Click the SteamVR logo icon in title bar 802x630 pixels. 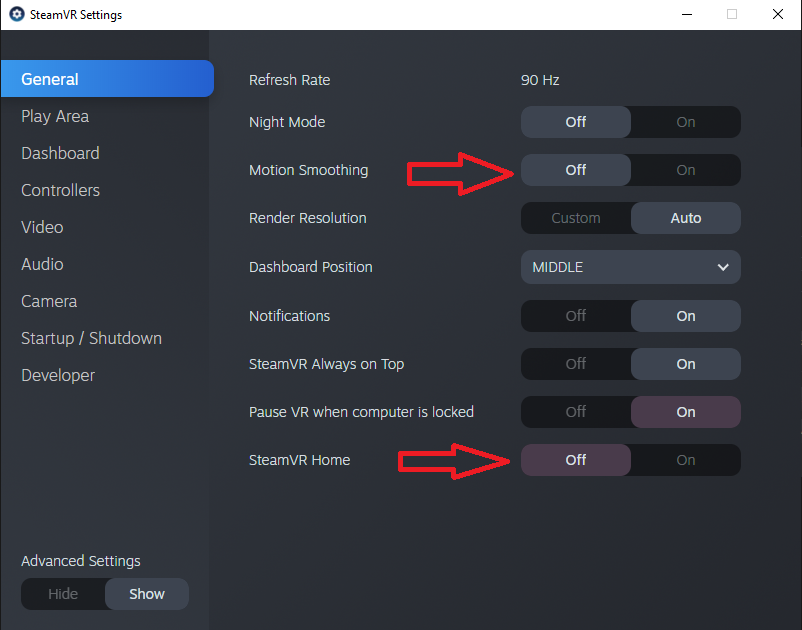point(16,15)
